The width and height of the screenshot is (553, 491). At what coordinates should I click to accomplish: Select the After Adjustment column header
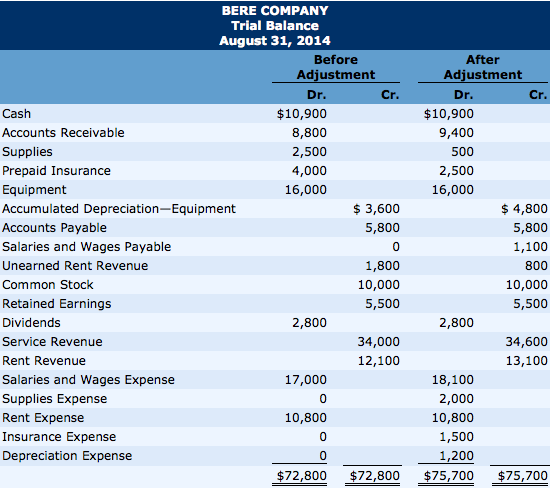(x=482, y=67)
